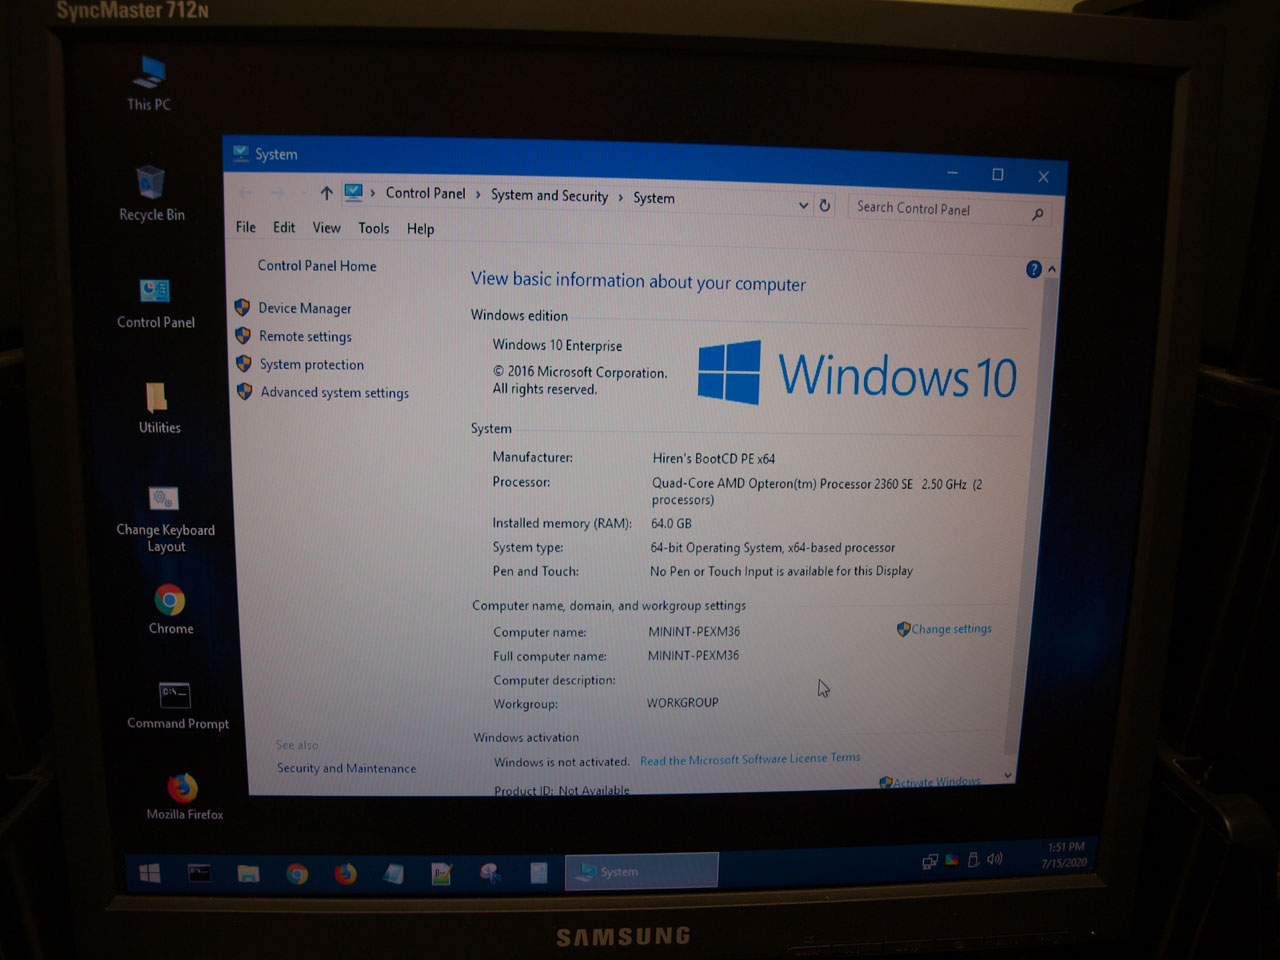Minimize the System window
The image size is (1280, 960).
point(952,173)
